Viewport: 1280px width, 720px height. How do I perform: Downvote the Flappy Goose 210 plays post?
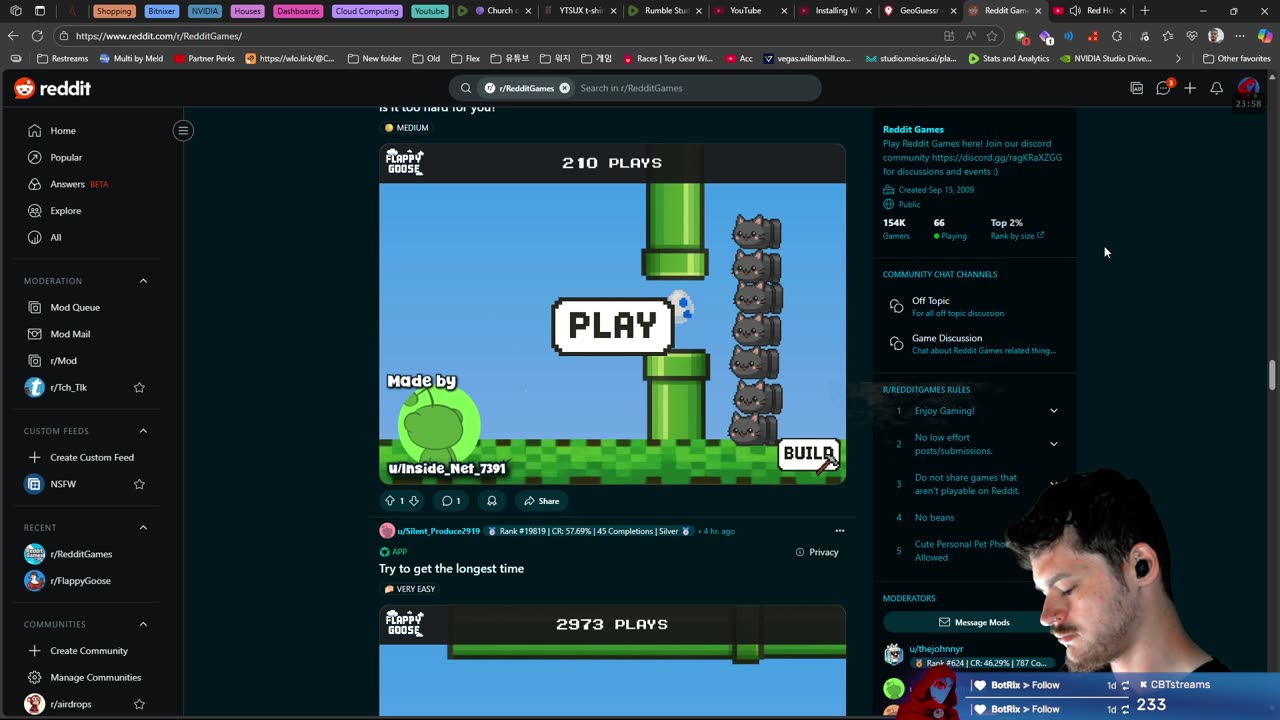pos(413,501)
